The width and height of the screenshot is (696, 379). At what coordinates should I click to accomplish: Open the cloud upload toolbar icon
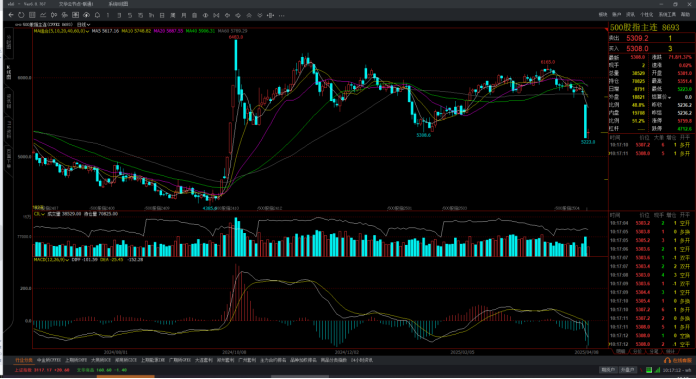tap(86, 15)
